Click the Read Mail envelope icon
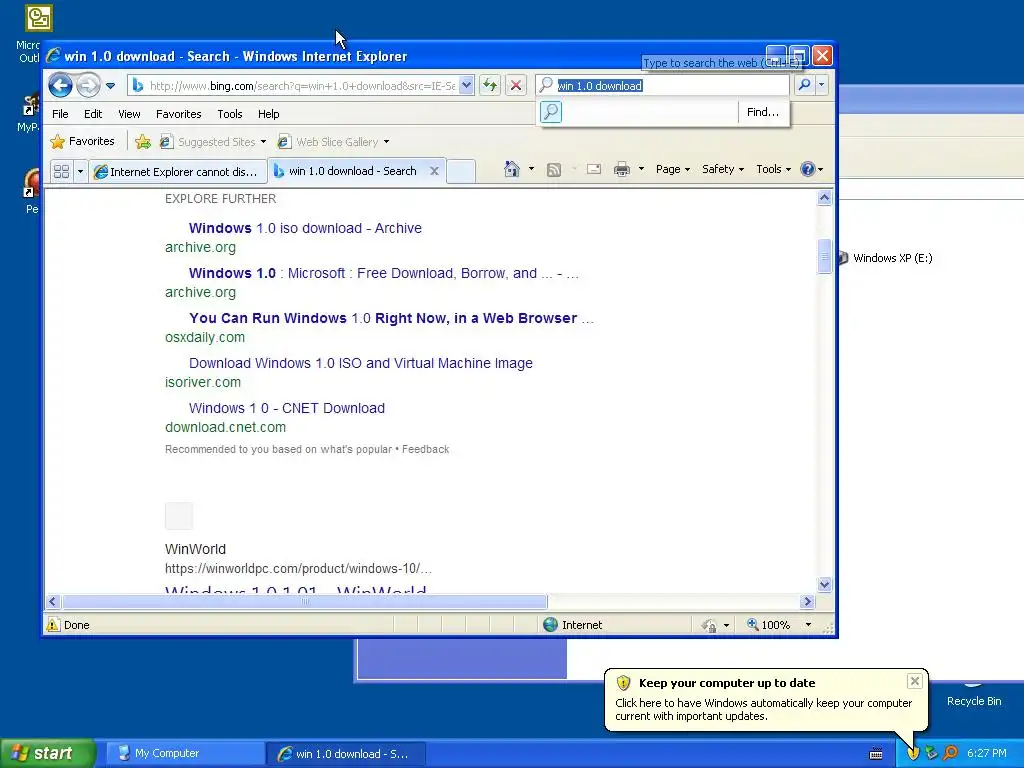The width and height of the screenshot is (1024, 768). (594, 170)
